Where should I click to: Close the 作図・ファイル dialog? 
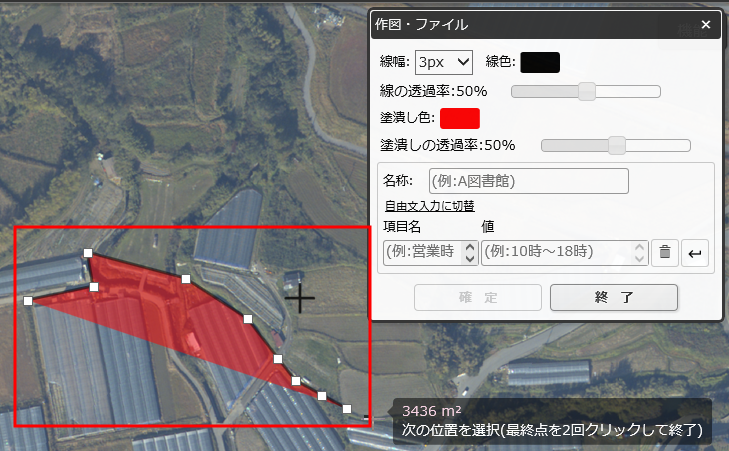(x=706, y=25)
